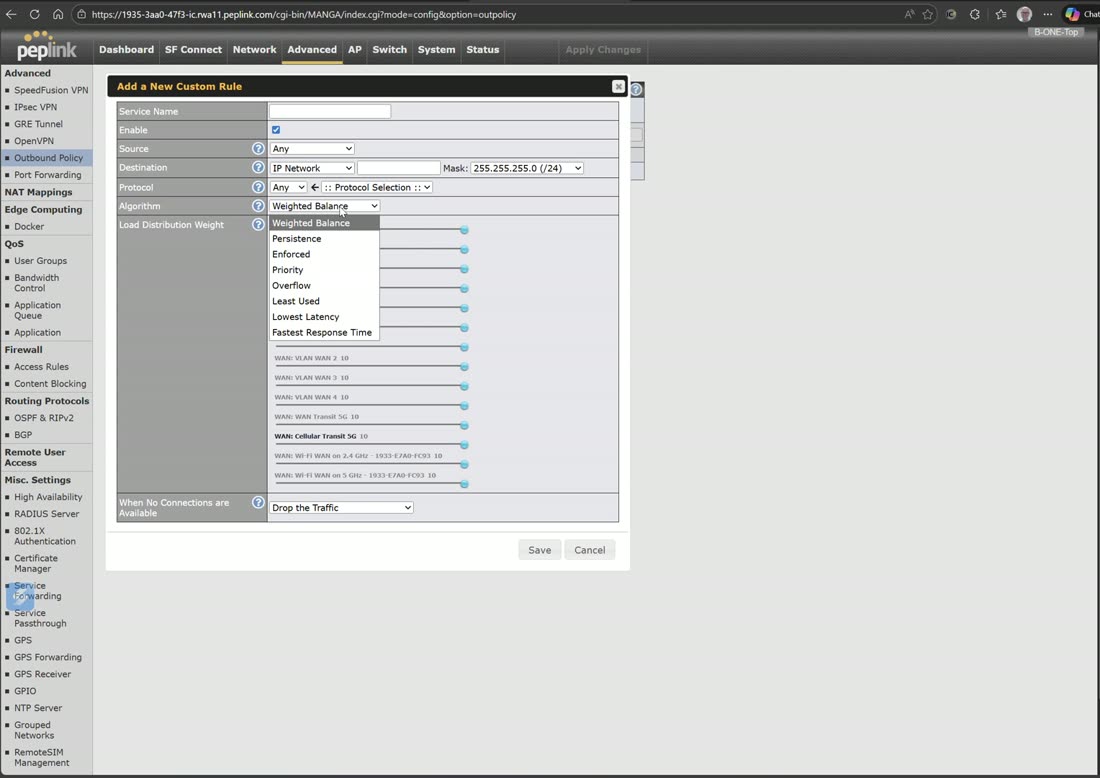1100x778 pixels.
Task: Open help for the Destination field
Action: pyautogui.click(x=258, y=168)
